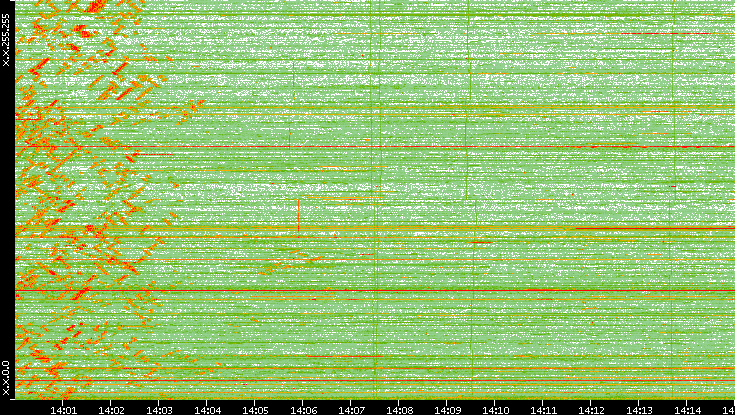This screenshot has height=415, width=735.
Task: Select the 14:05 time axis label
Action: pyautogui.click(x=255, y=410)
